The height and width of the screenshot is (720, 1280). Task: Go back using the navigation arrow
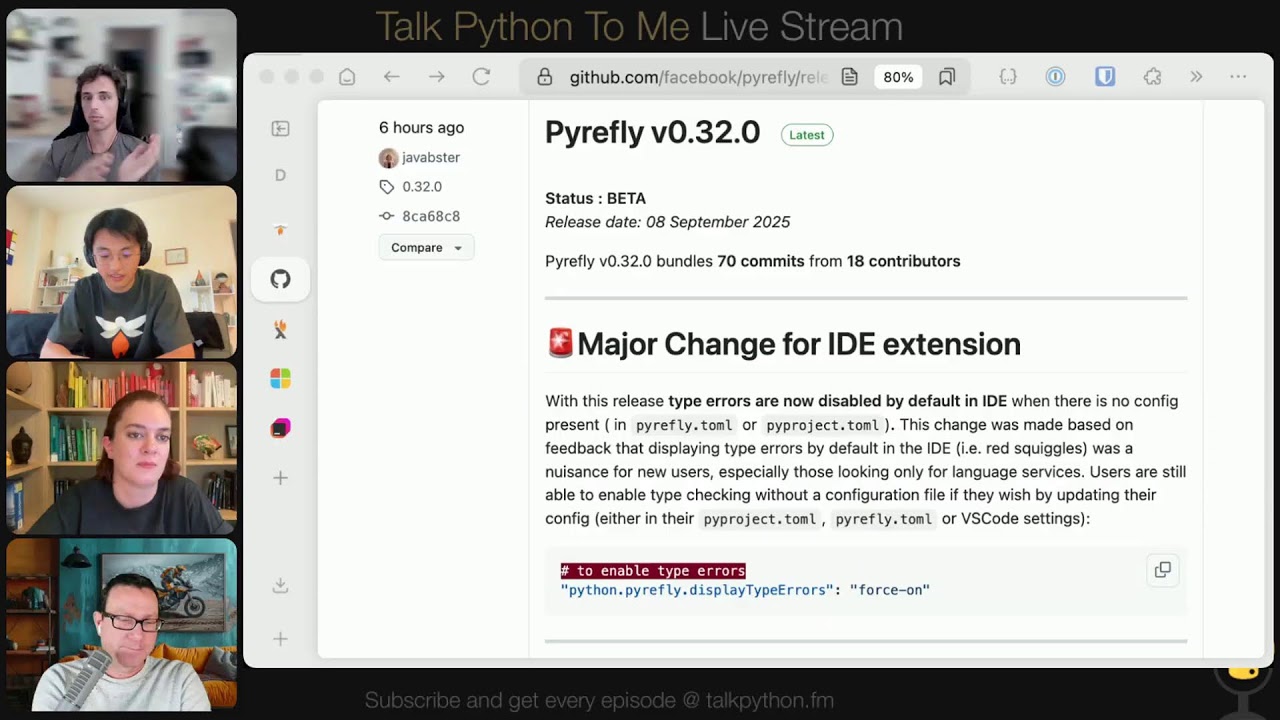[x=391, y=76]
